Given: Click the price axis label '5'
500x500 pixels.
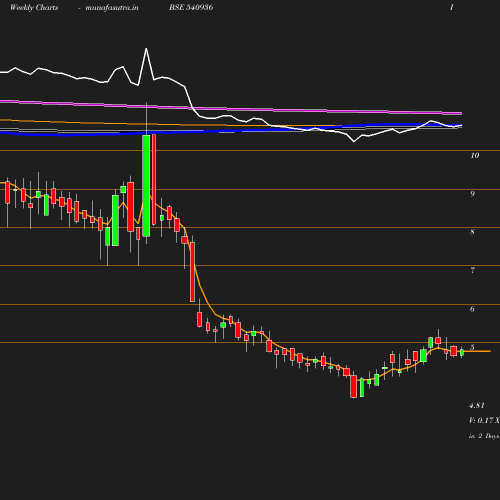Looking at the screenshot, I should (472, 347).
